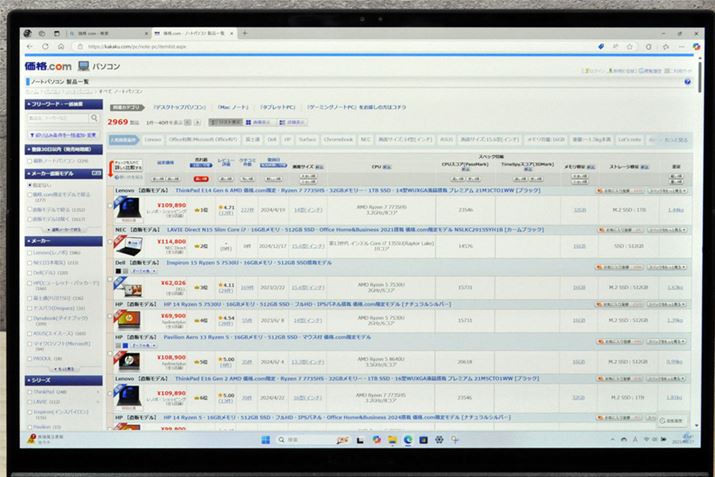Select checkbox beside ThinkPad E14 Gen 6 row
Image resolution: width=715 pixels, height=477 pixels.
pyautogui.click(x=111, y=207)
